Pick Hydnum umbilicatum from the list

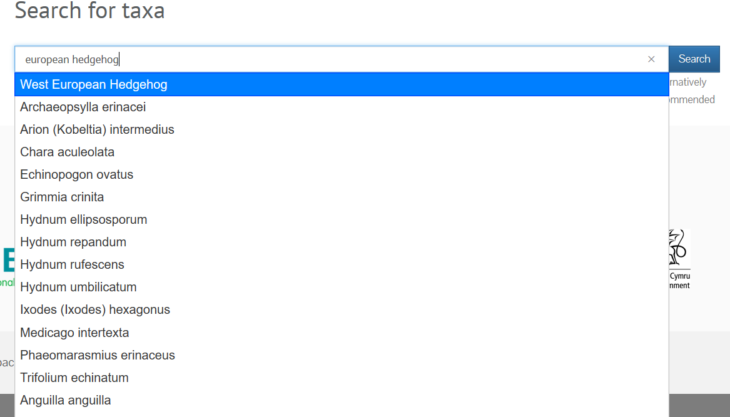tap(342, 287)
